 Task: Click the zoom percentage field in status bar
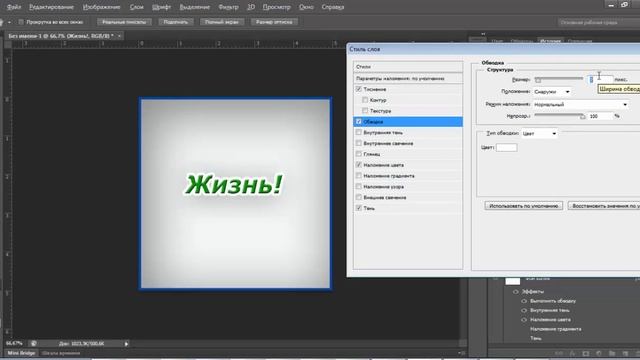coord(14,344)
